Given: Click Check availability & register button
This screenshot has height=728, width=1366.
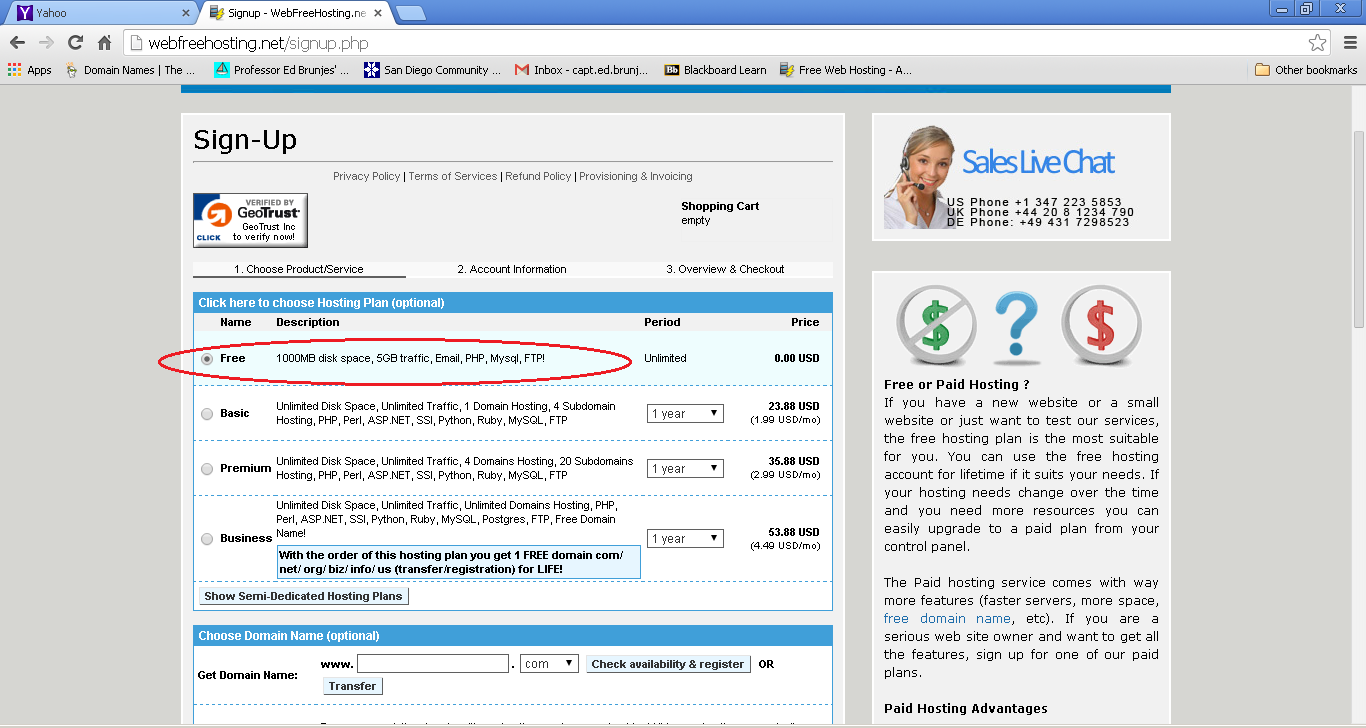Looking at the screenshot, I should 668,664.
